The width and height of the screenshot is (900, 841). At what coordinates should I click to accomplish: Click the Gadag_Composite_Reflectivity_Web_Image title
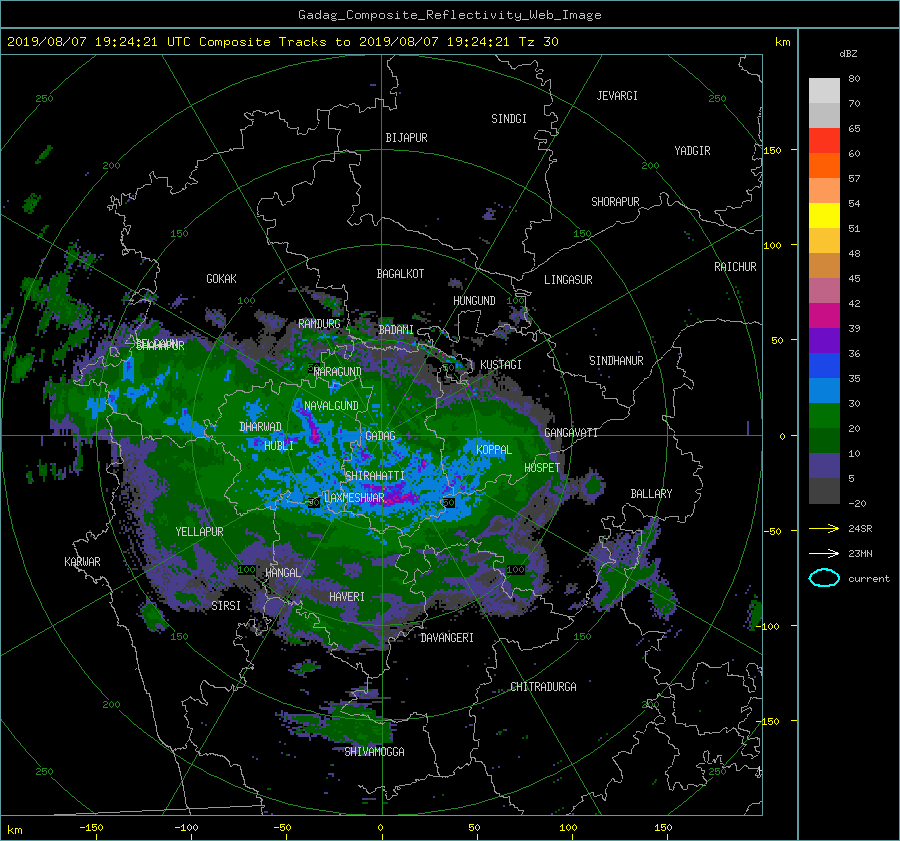tap(449, 15)
